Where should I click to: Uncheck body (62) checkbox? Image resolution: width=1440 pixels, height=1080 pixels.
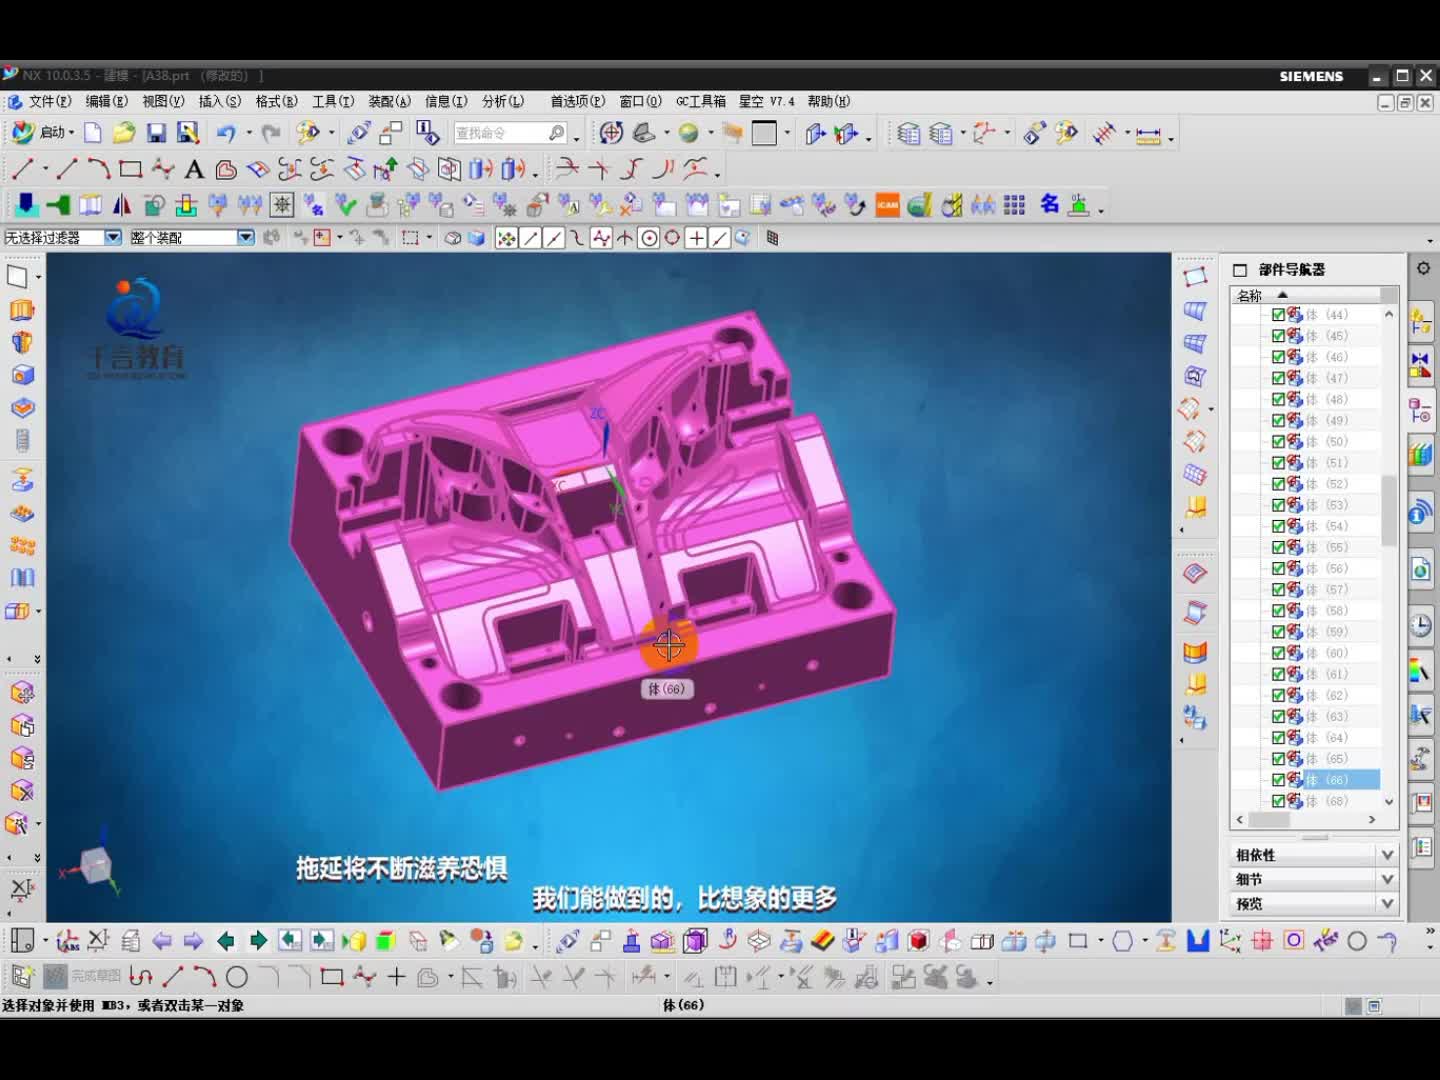(x=1278, y=695)
